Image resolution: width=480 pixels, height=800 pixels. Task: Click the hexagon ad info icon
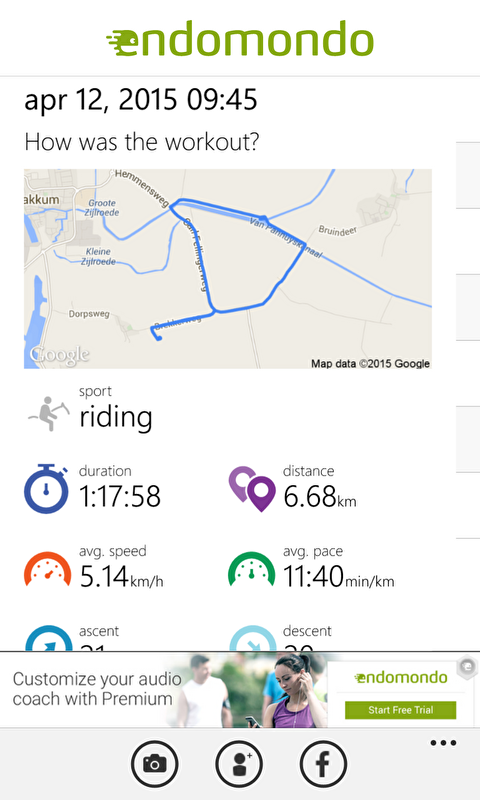click(467, 667)
